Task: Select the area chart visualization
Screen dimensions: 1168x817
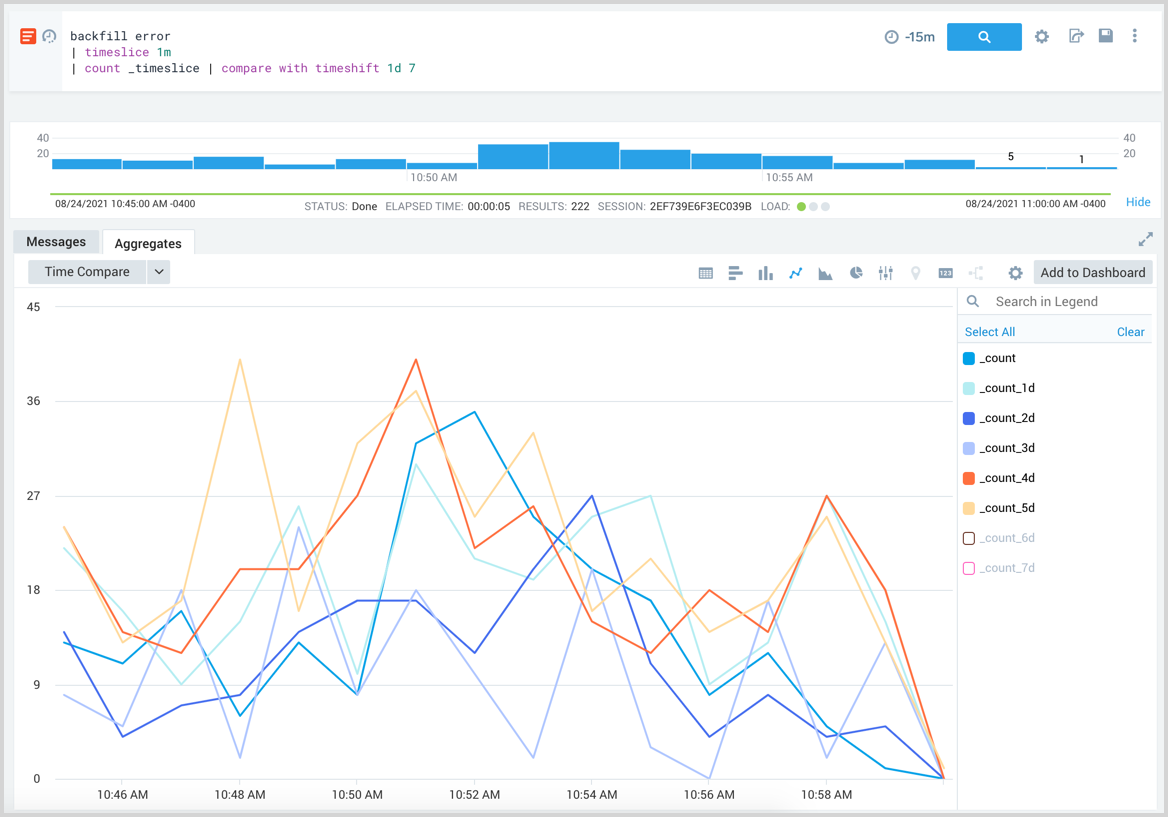Action: 825,272
